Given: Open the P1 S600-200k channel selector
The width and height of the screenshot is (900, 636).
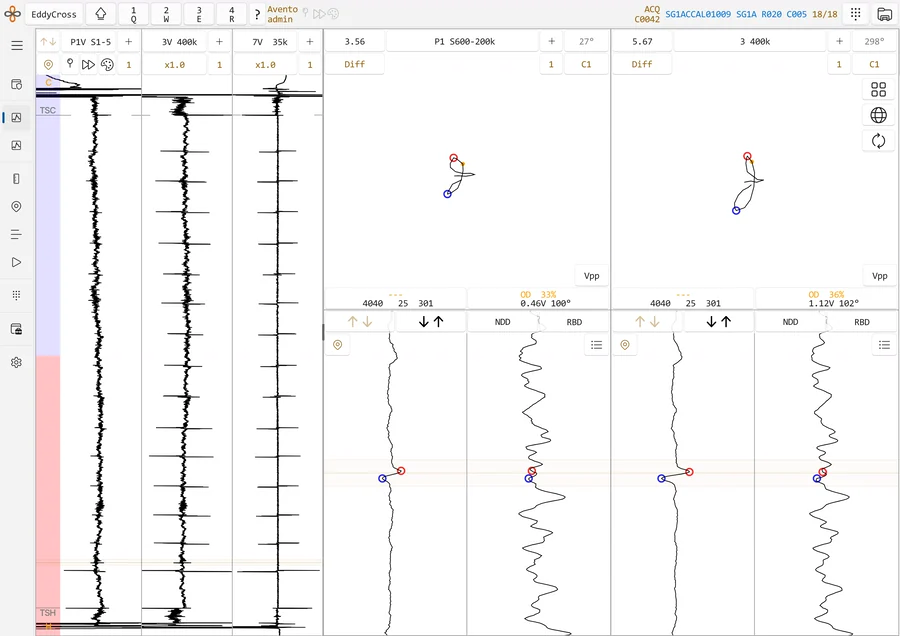Looking at the screenshot, I should coord(464,41).
